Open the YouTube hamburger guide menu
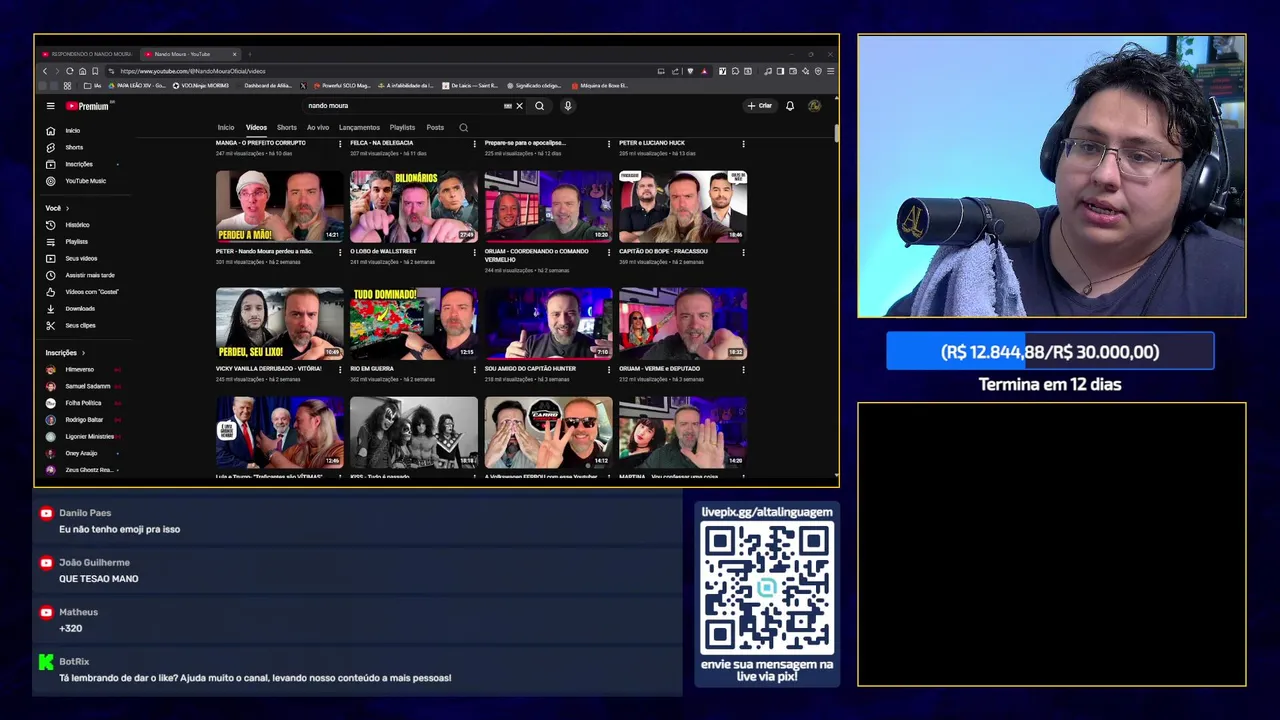 pyautogui.click(x=50, y=106)
